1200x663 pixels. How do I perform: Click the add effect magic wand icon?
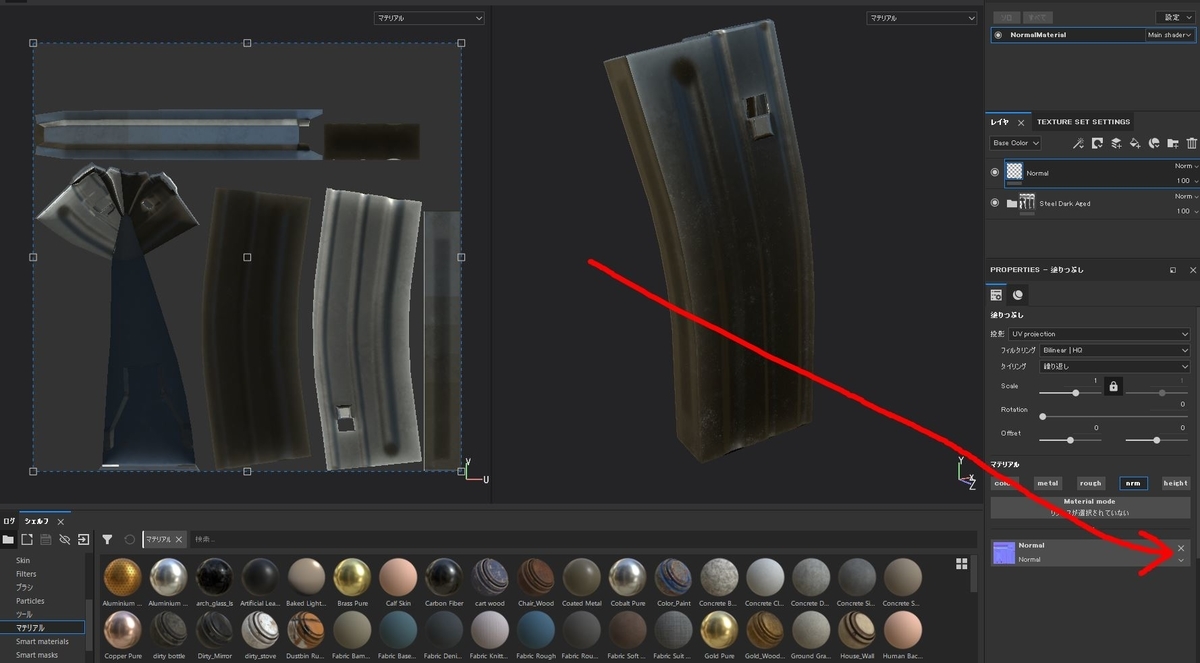[x=1078, y=143]
